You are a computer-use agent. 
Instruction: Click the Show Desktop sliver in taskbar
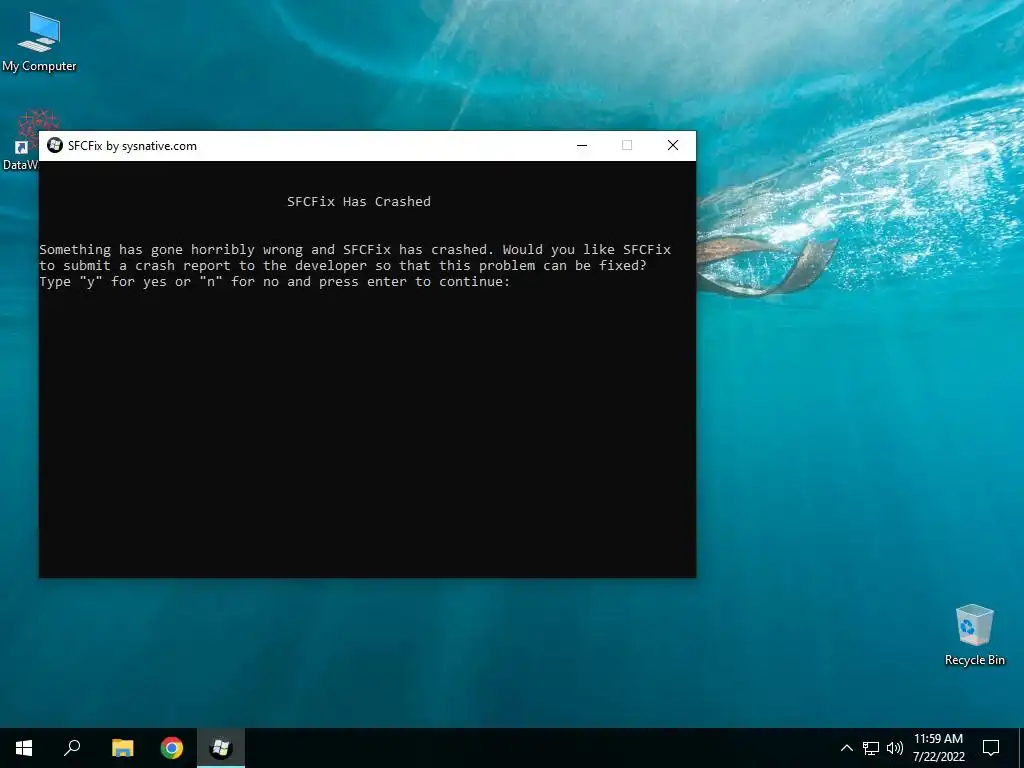tap(1021, 748)
